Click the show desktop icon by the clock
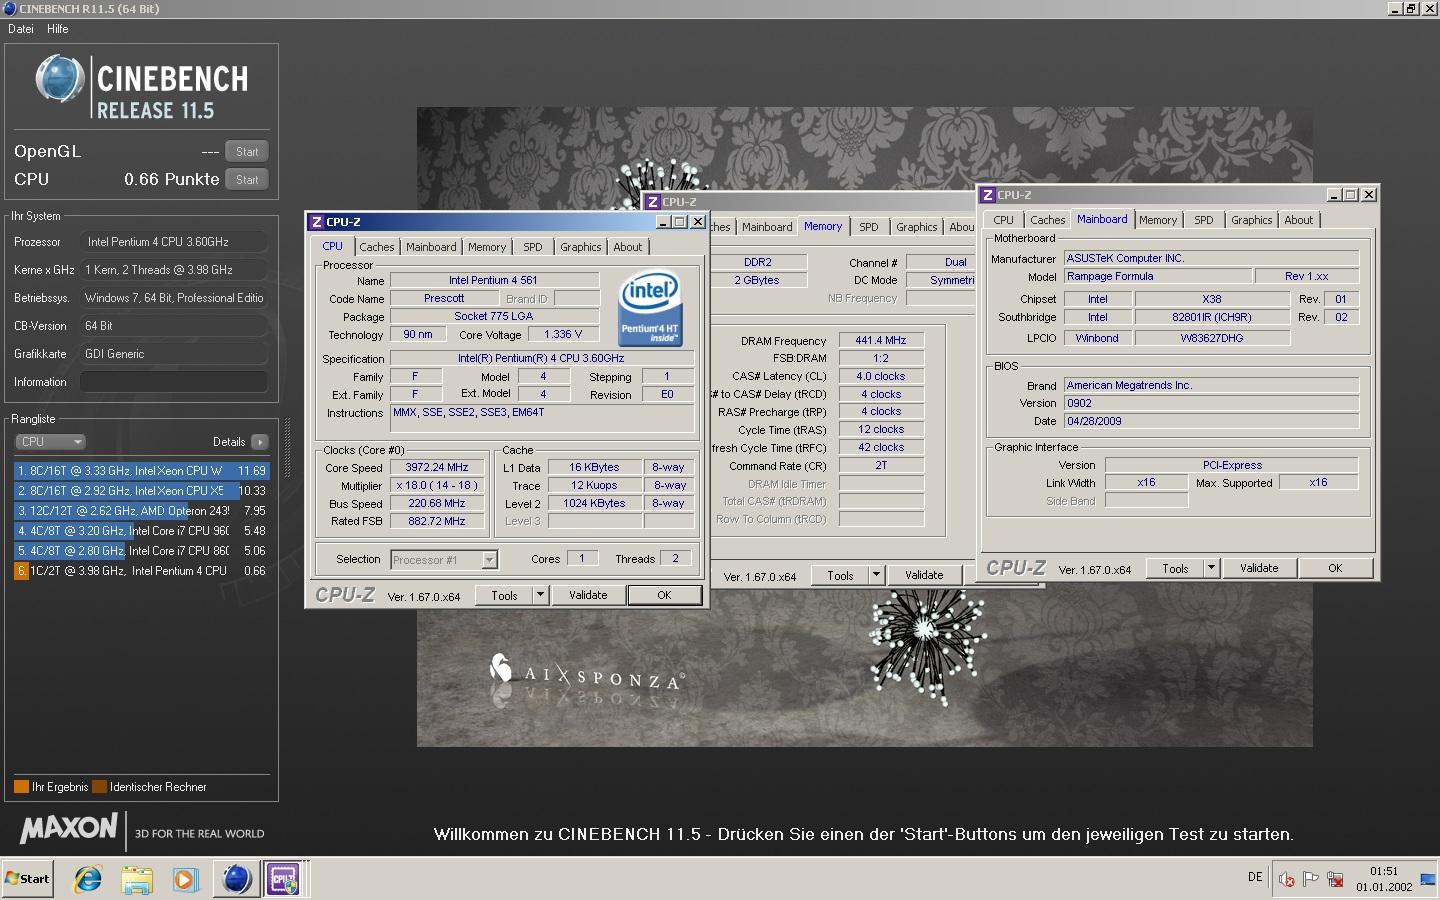This screenshot has height=900, width=1440. click(1428, 879)
